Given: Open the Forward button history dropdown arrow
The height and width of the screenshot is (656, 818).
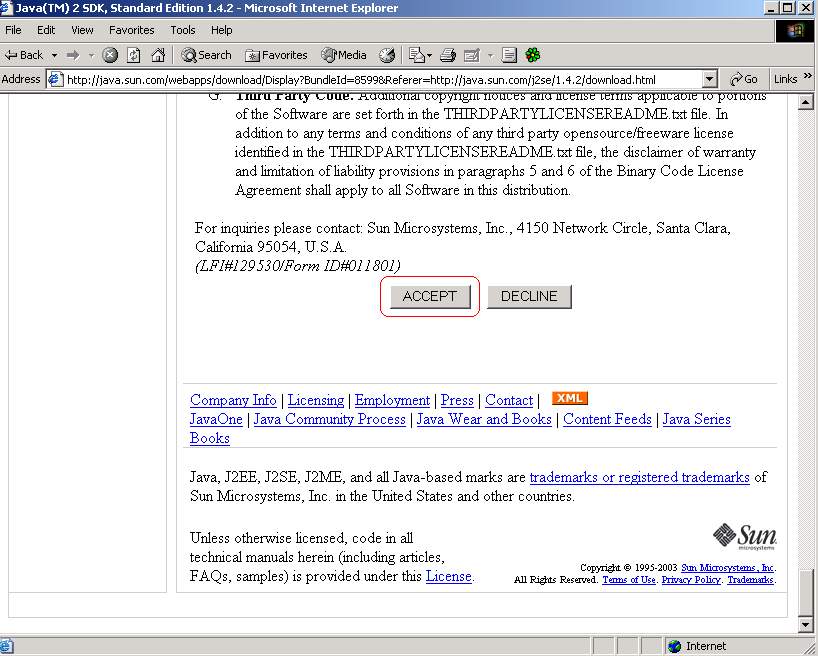Looking at the screenshot, I should point(91,55).
